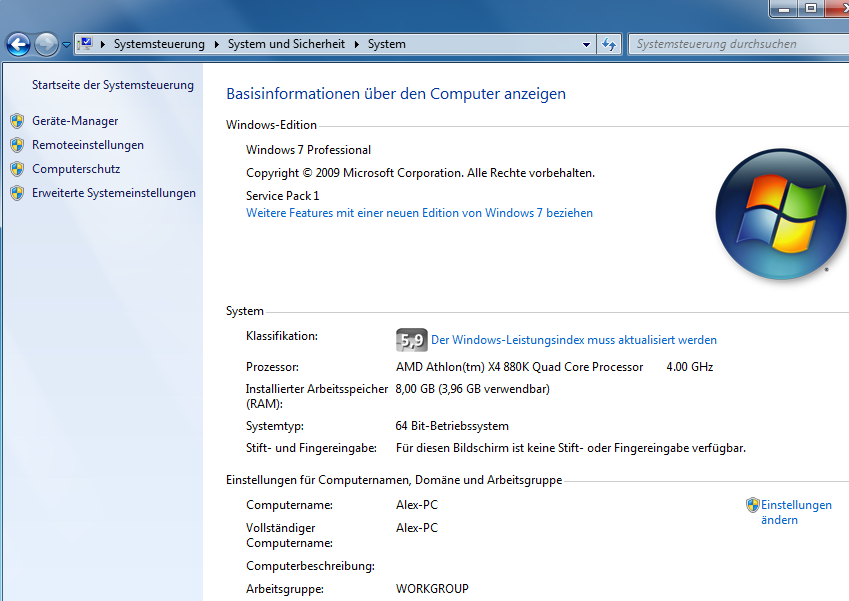The width and height of the screenshot is (849, 601).
Task: Click the Windows logo orb
Action: pos(780,214)
